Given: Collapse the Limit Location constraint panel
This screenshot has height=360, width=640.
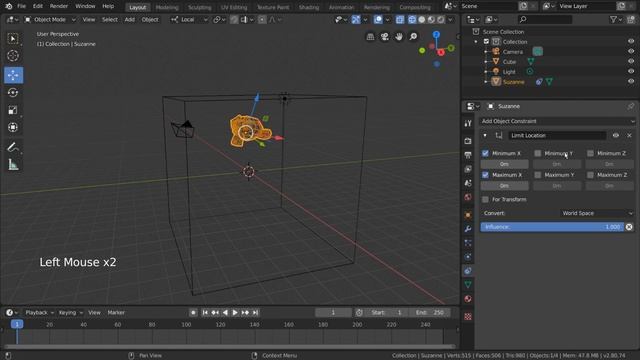Looking at the screenshot, I should 485,136.
